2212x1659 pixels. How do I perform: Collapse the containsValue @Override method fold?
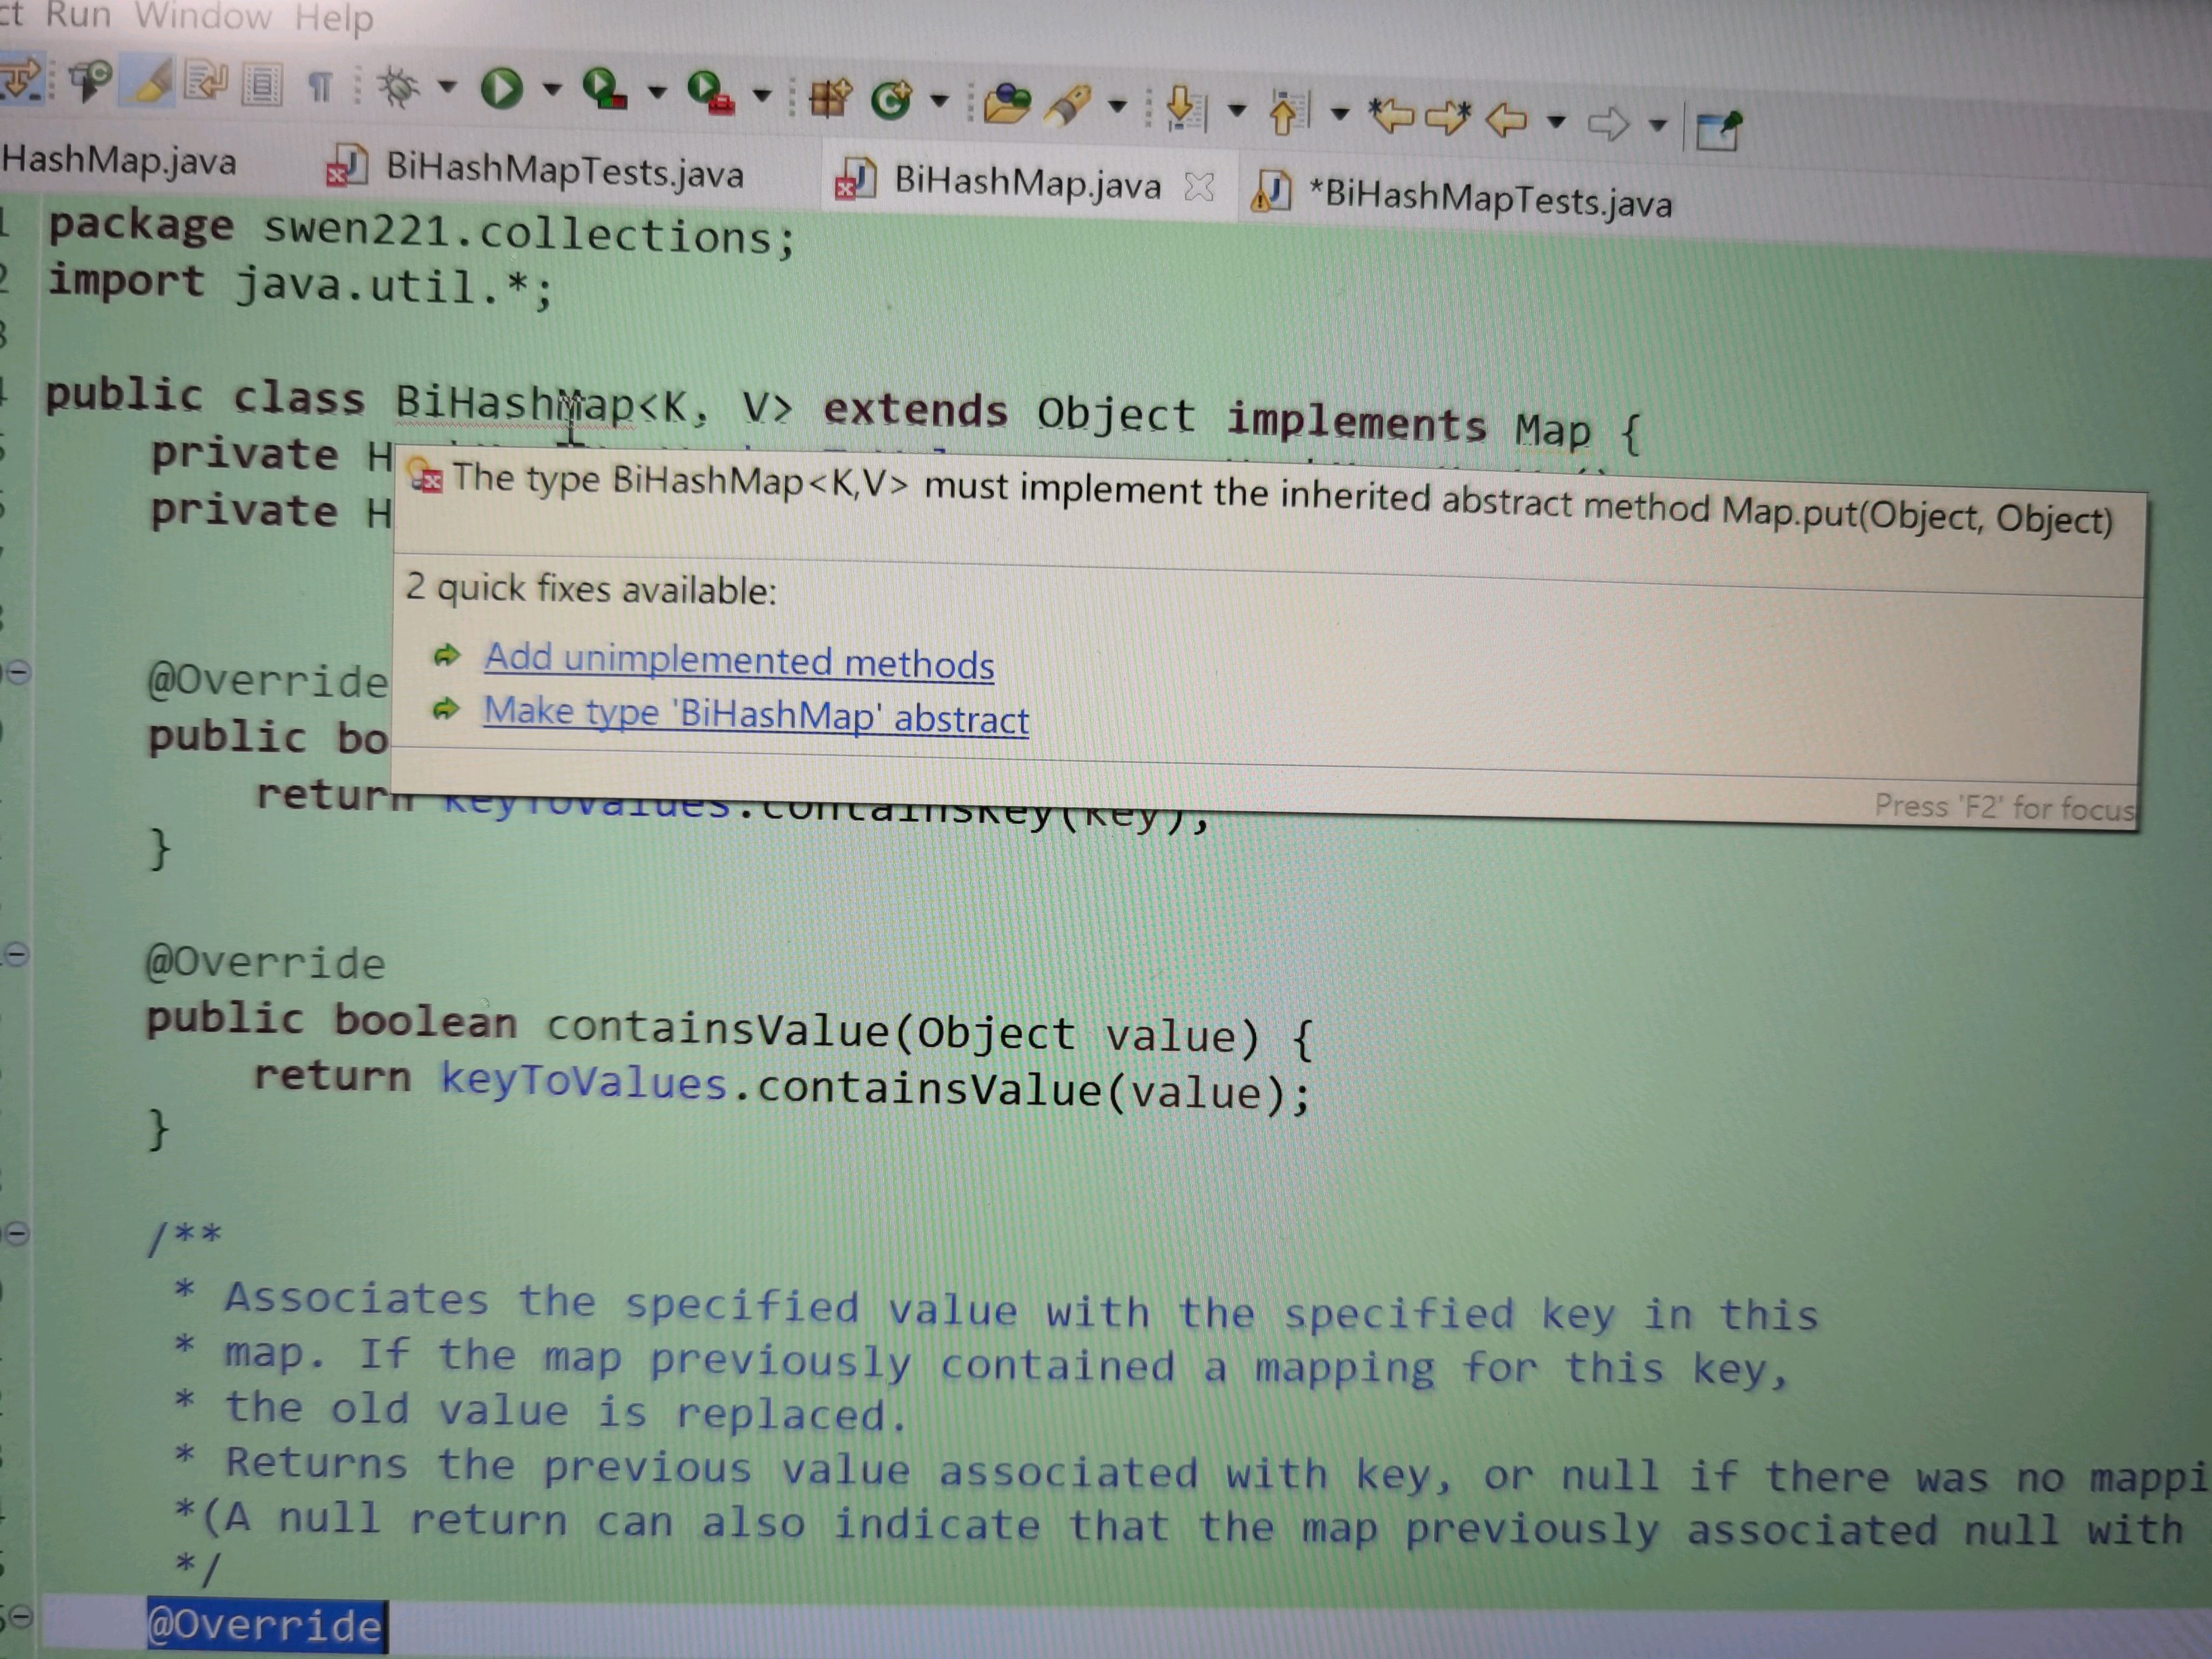click(x=17, y=954)
